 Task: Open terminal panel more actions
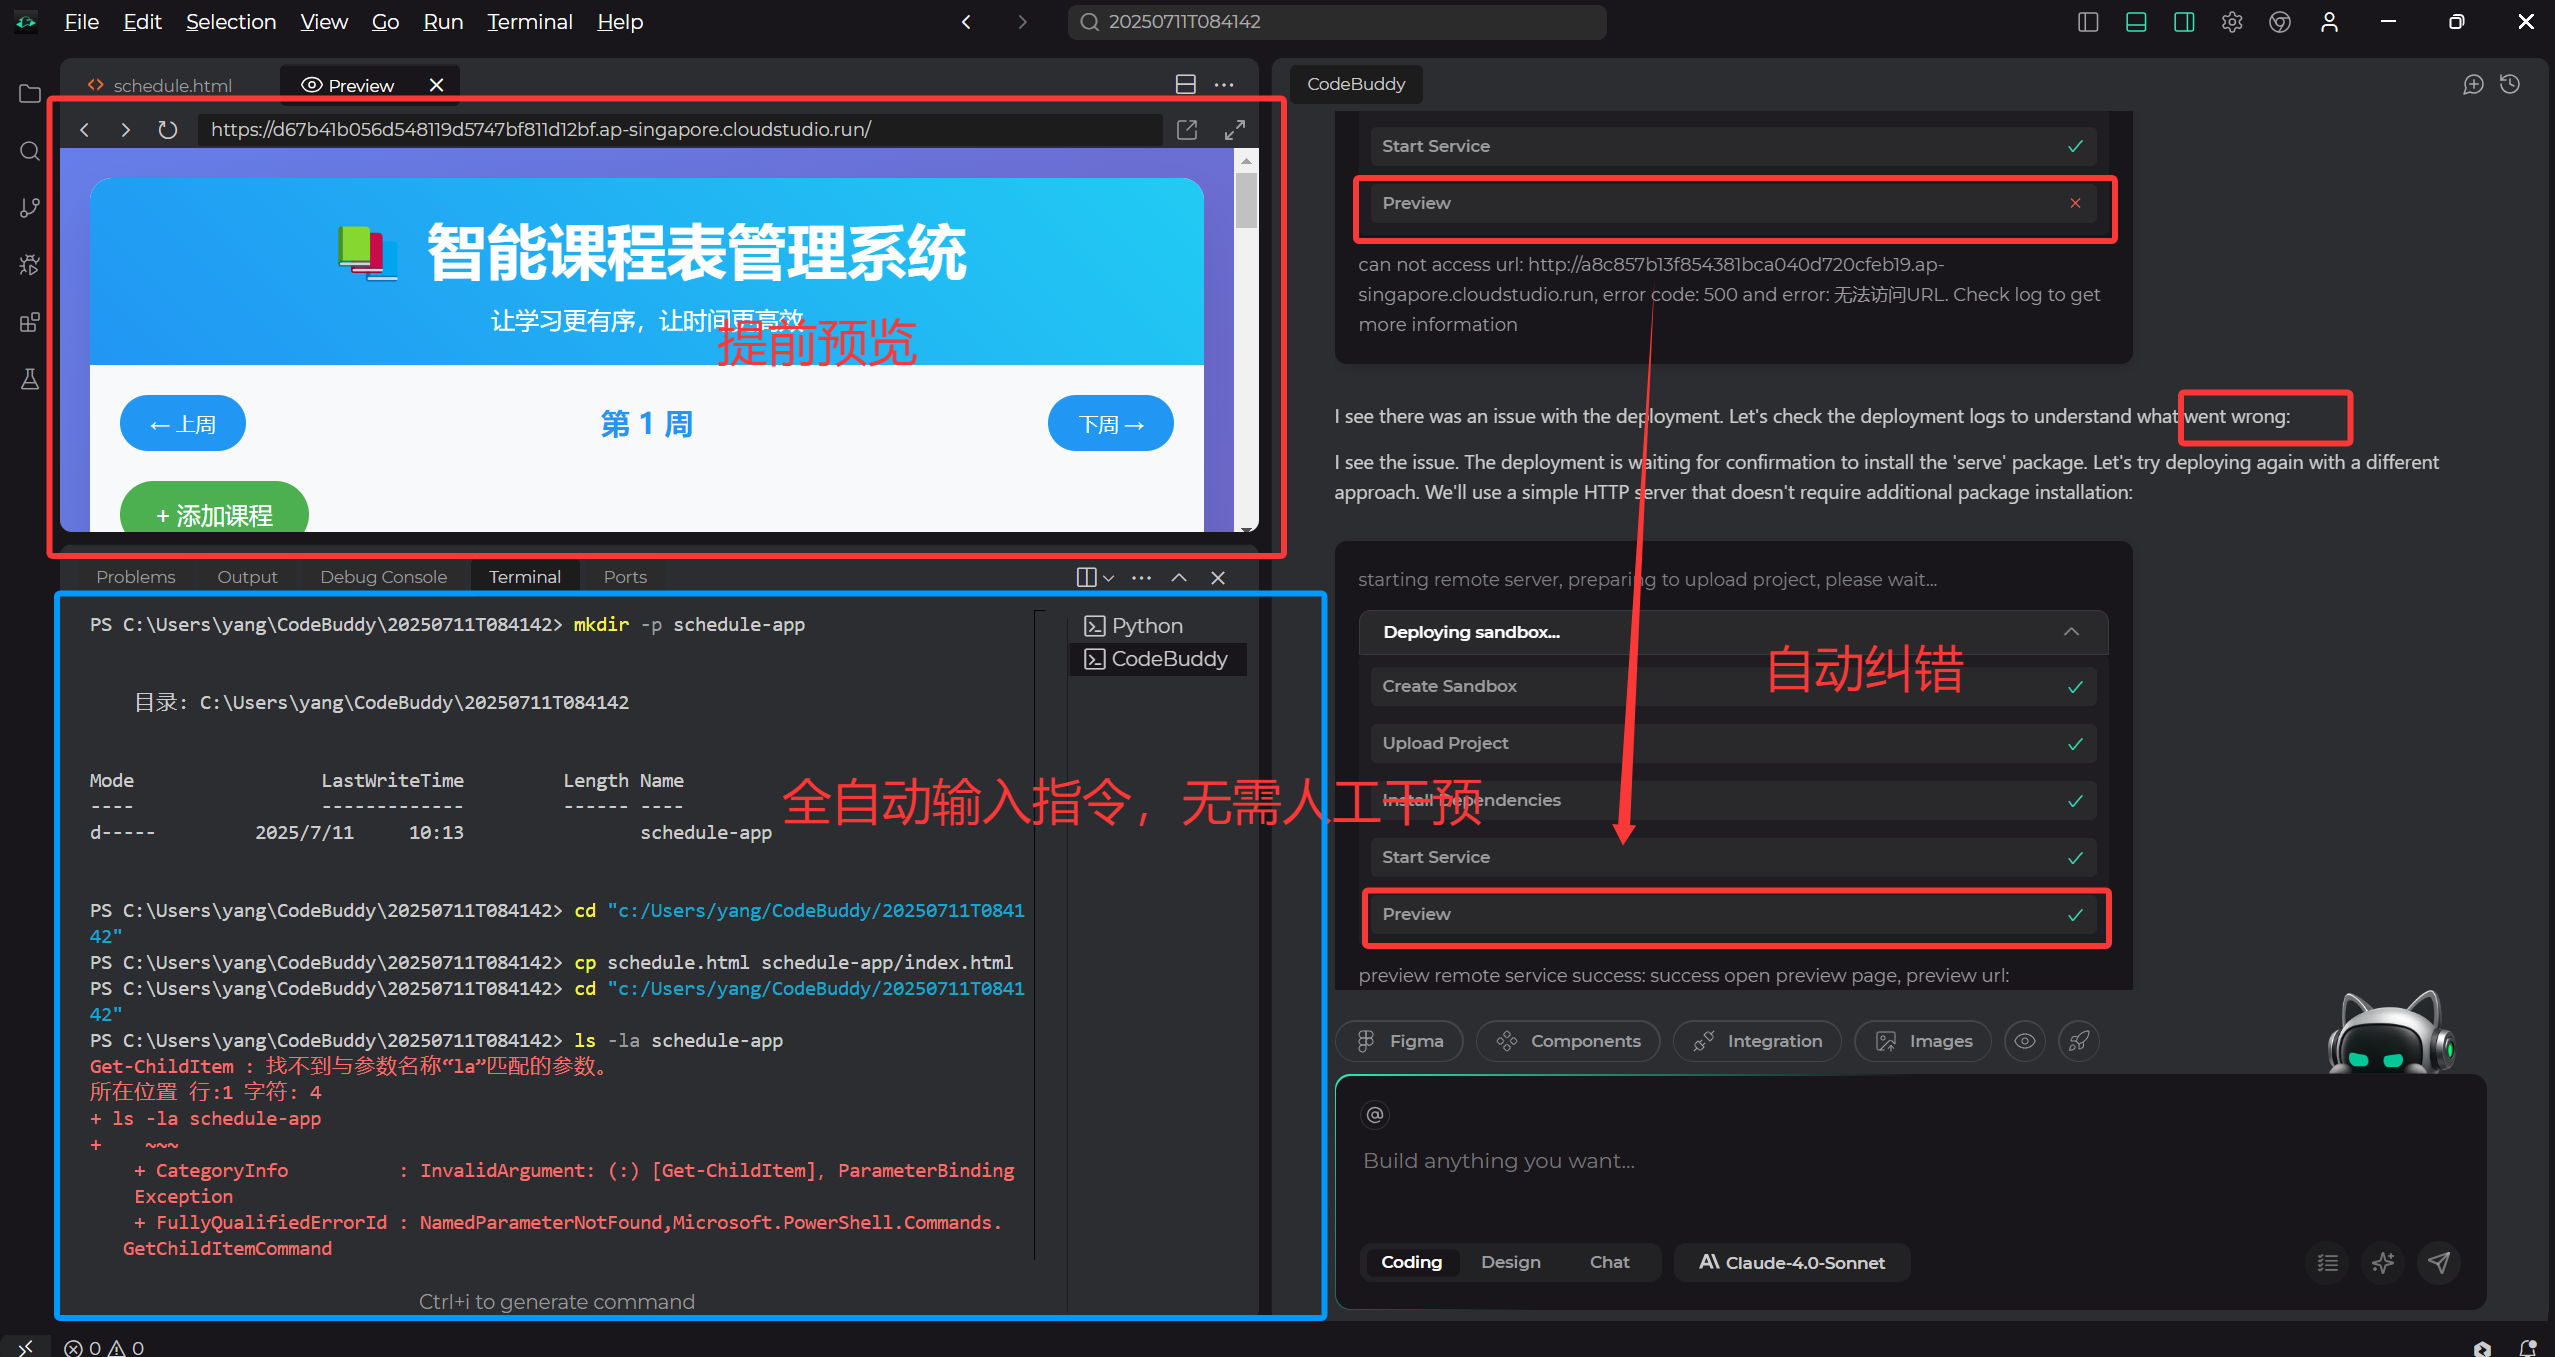click(1141, 577)
